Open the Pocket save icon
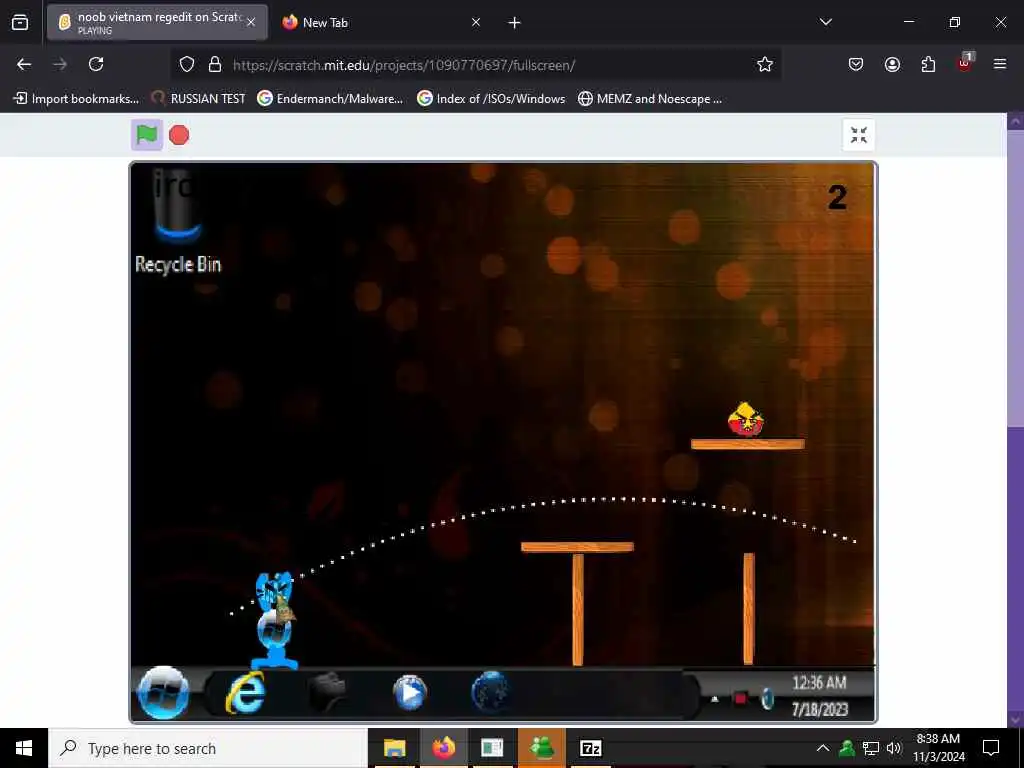 pos(856,64)
